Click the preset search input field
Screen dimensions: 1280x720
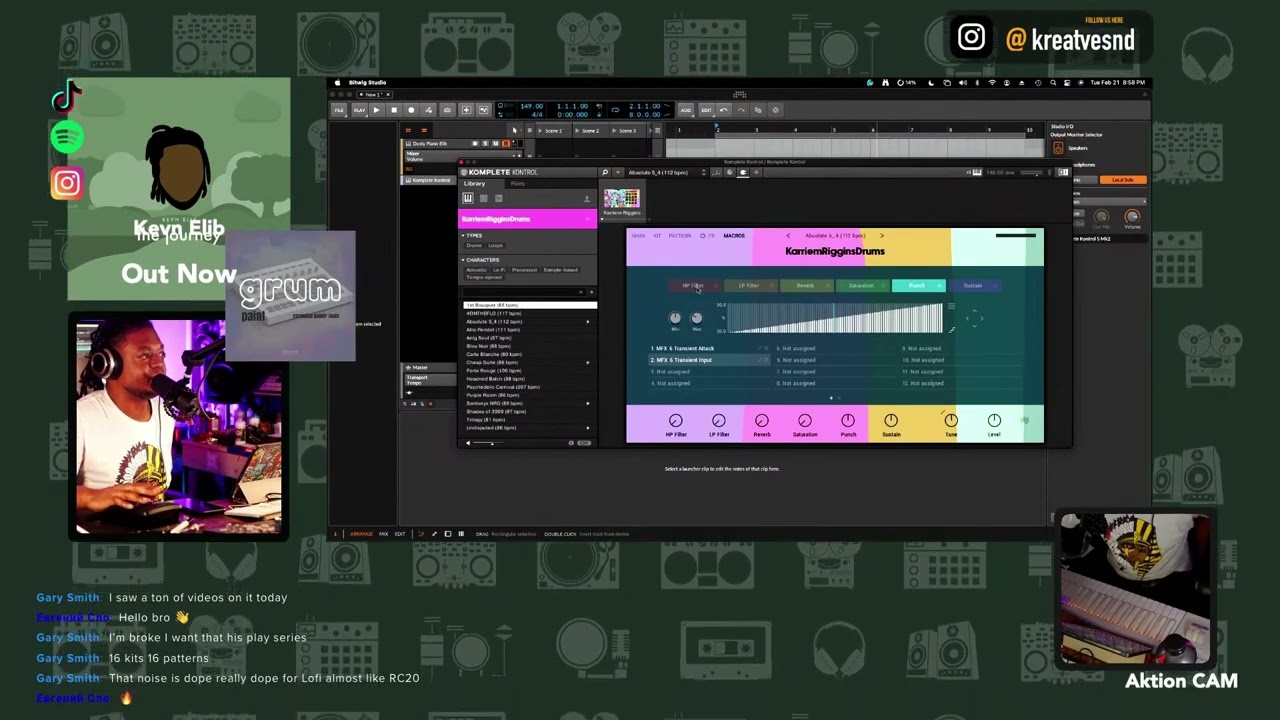click(523, 292)
